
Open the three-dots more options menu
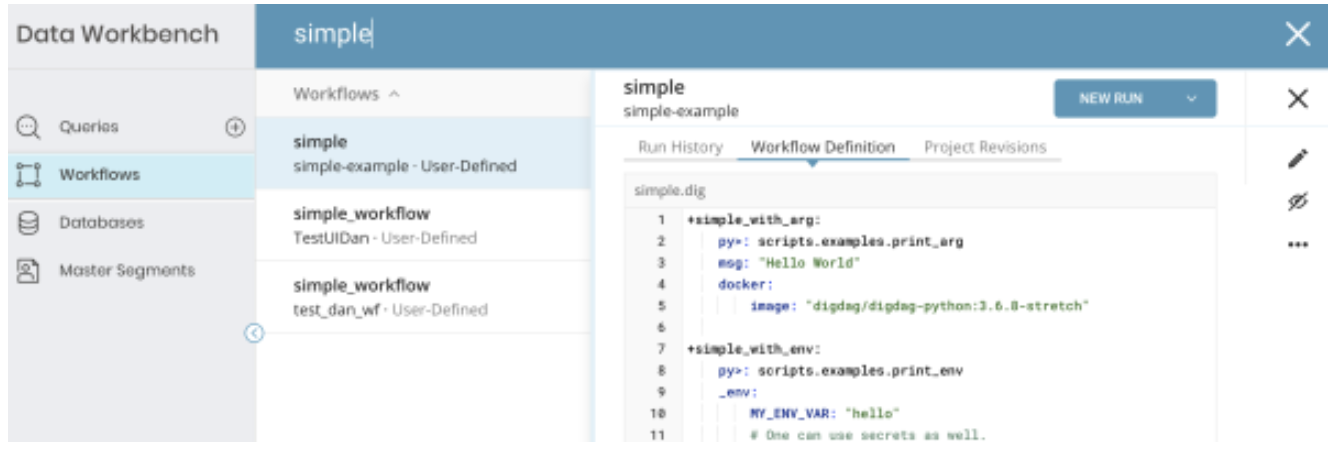point(1297,246)
